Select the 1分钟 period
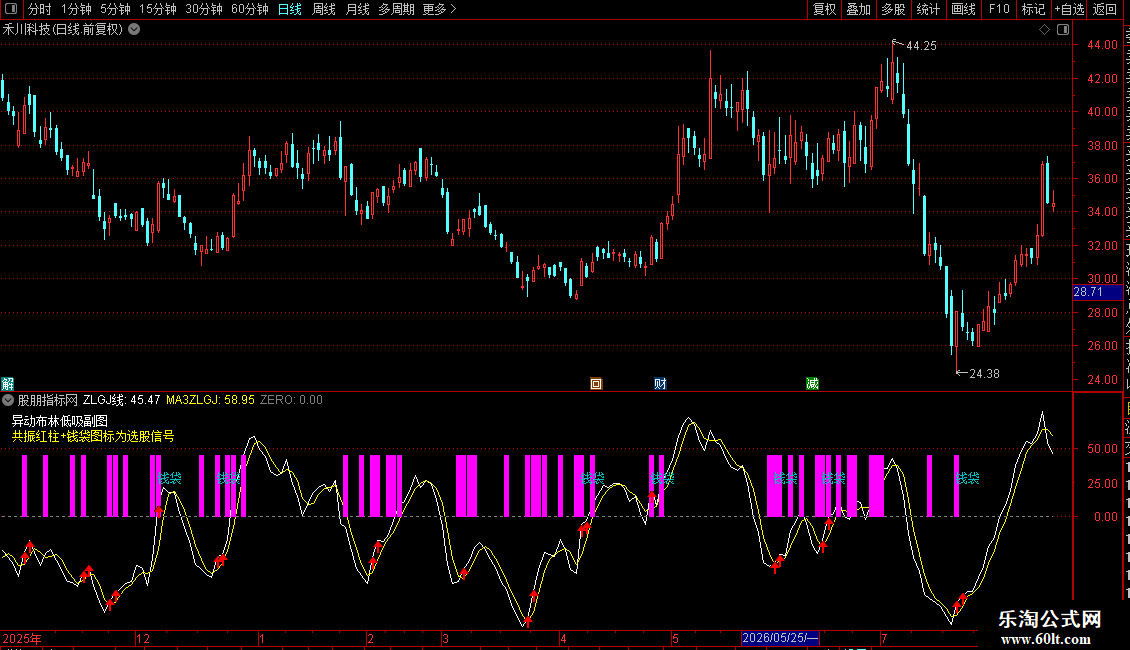The height and width of the screenshot is (650, 1130). pyautogui.click(x=76, y=9)
